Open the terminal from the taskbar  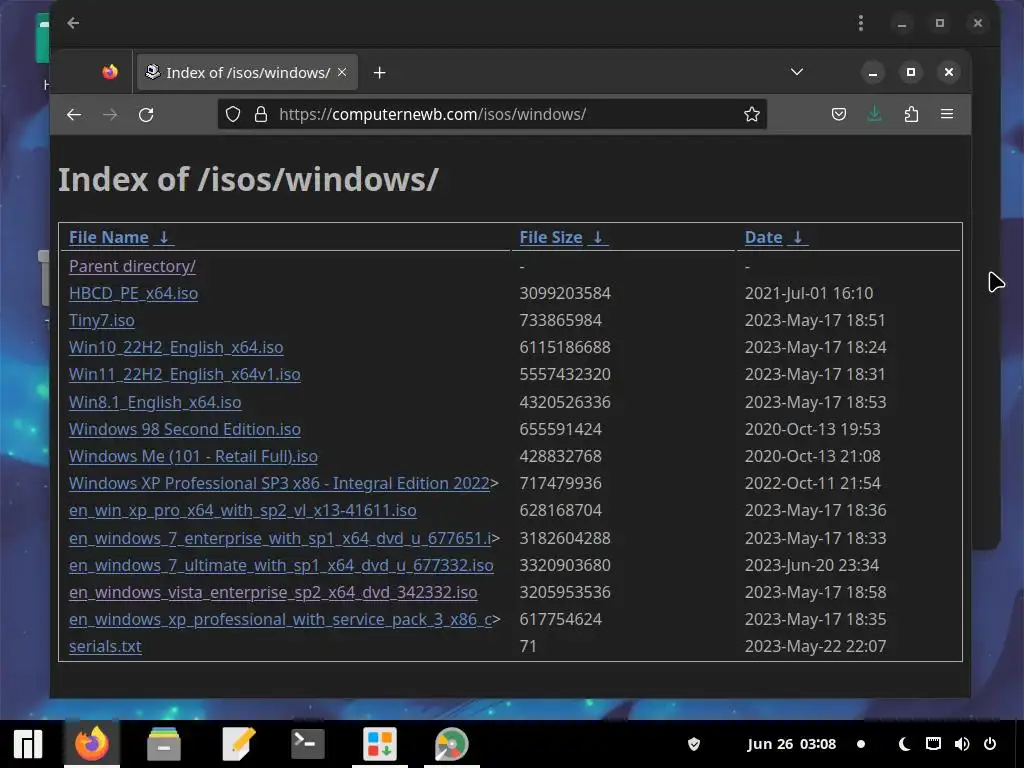(307, 744)
